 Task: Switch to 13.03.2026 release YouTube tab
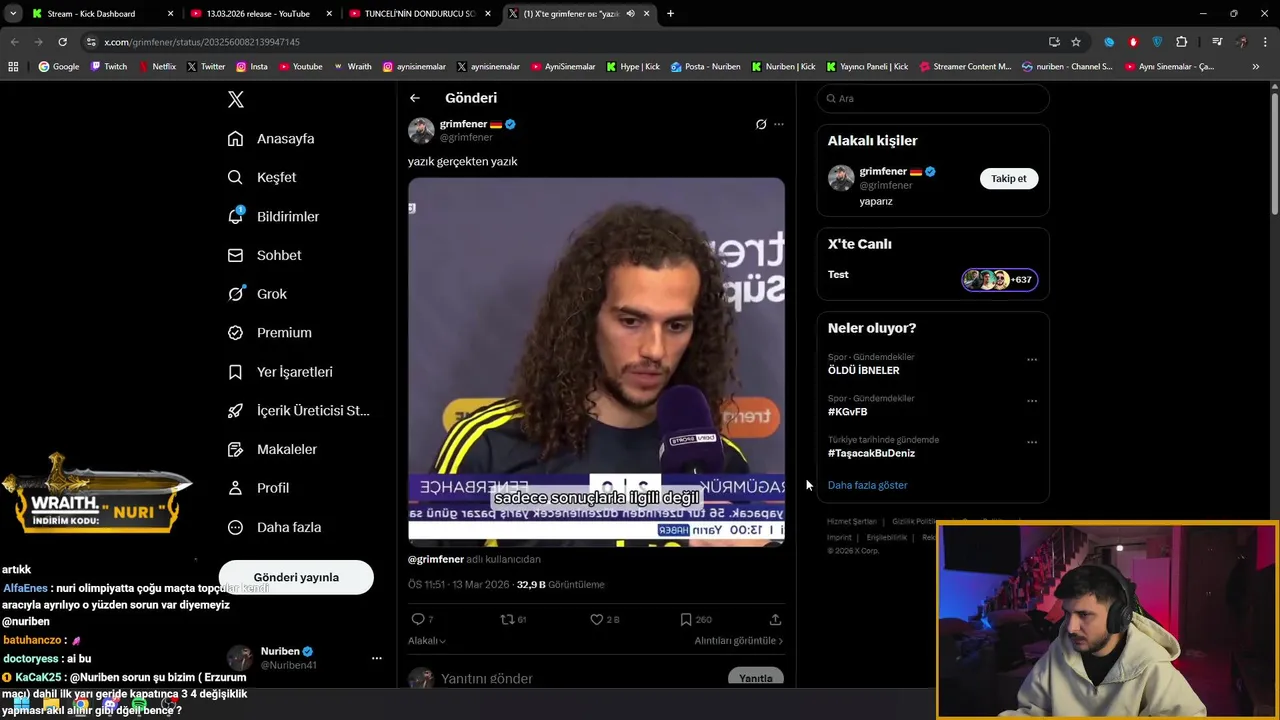[260, 14]
